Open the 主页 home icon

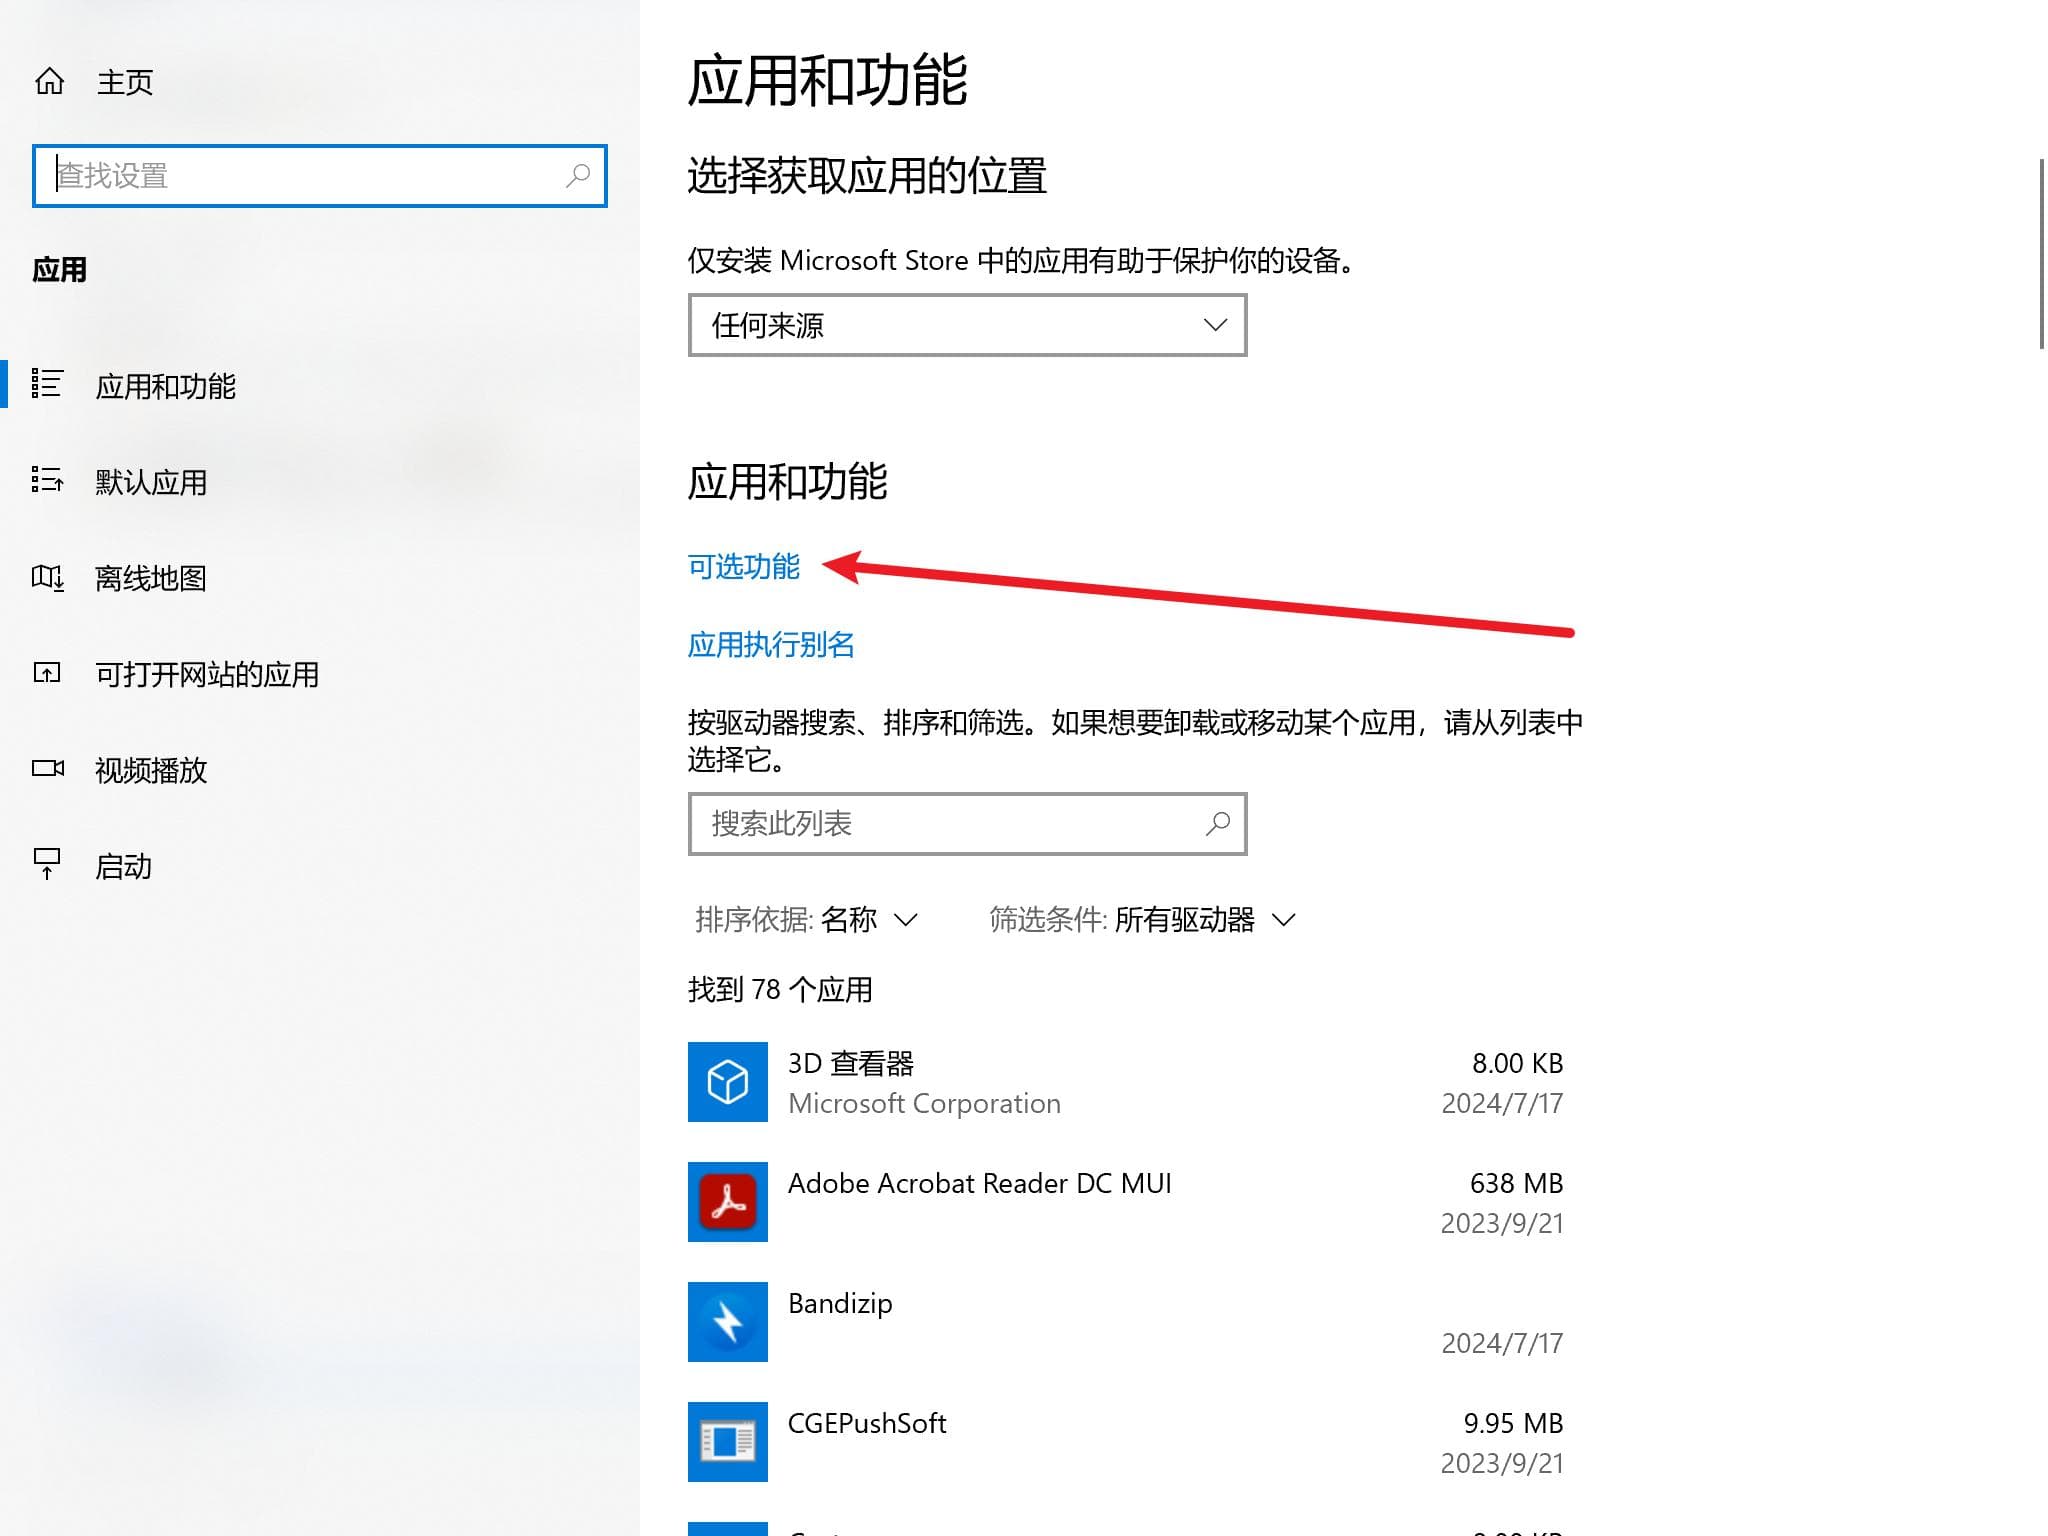pos(49,81)
